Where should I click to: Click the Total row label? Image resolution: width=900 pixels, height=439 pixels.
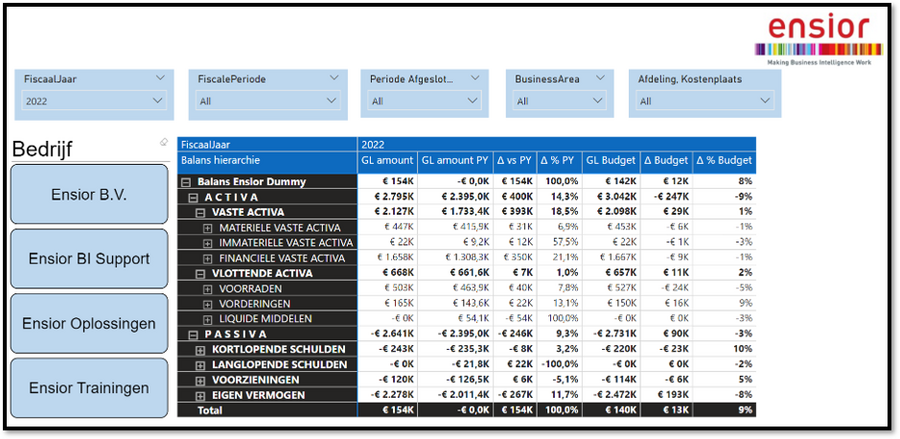210,410
